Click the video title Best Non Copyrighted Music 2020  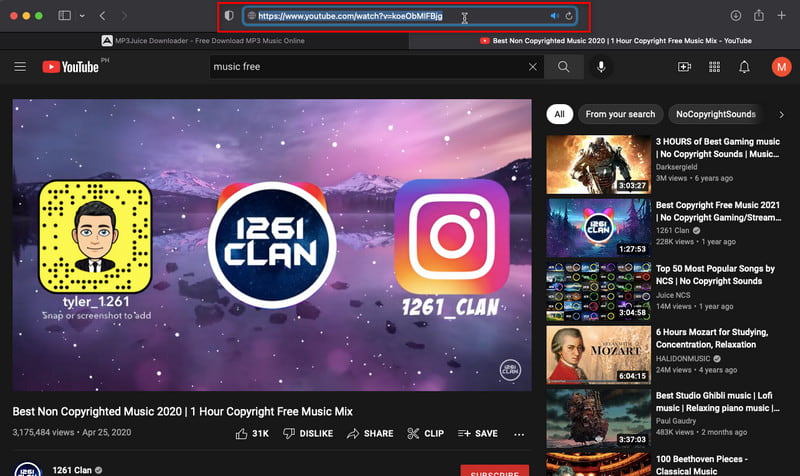pos(183,411)
